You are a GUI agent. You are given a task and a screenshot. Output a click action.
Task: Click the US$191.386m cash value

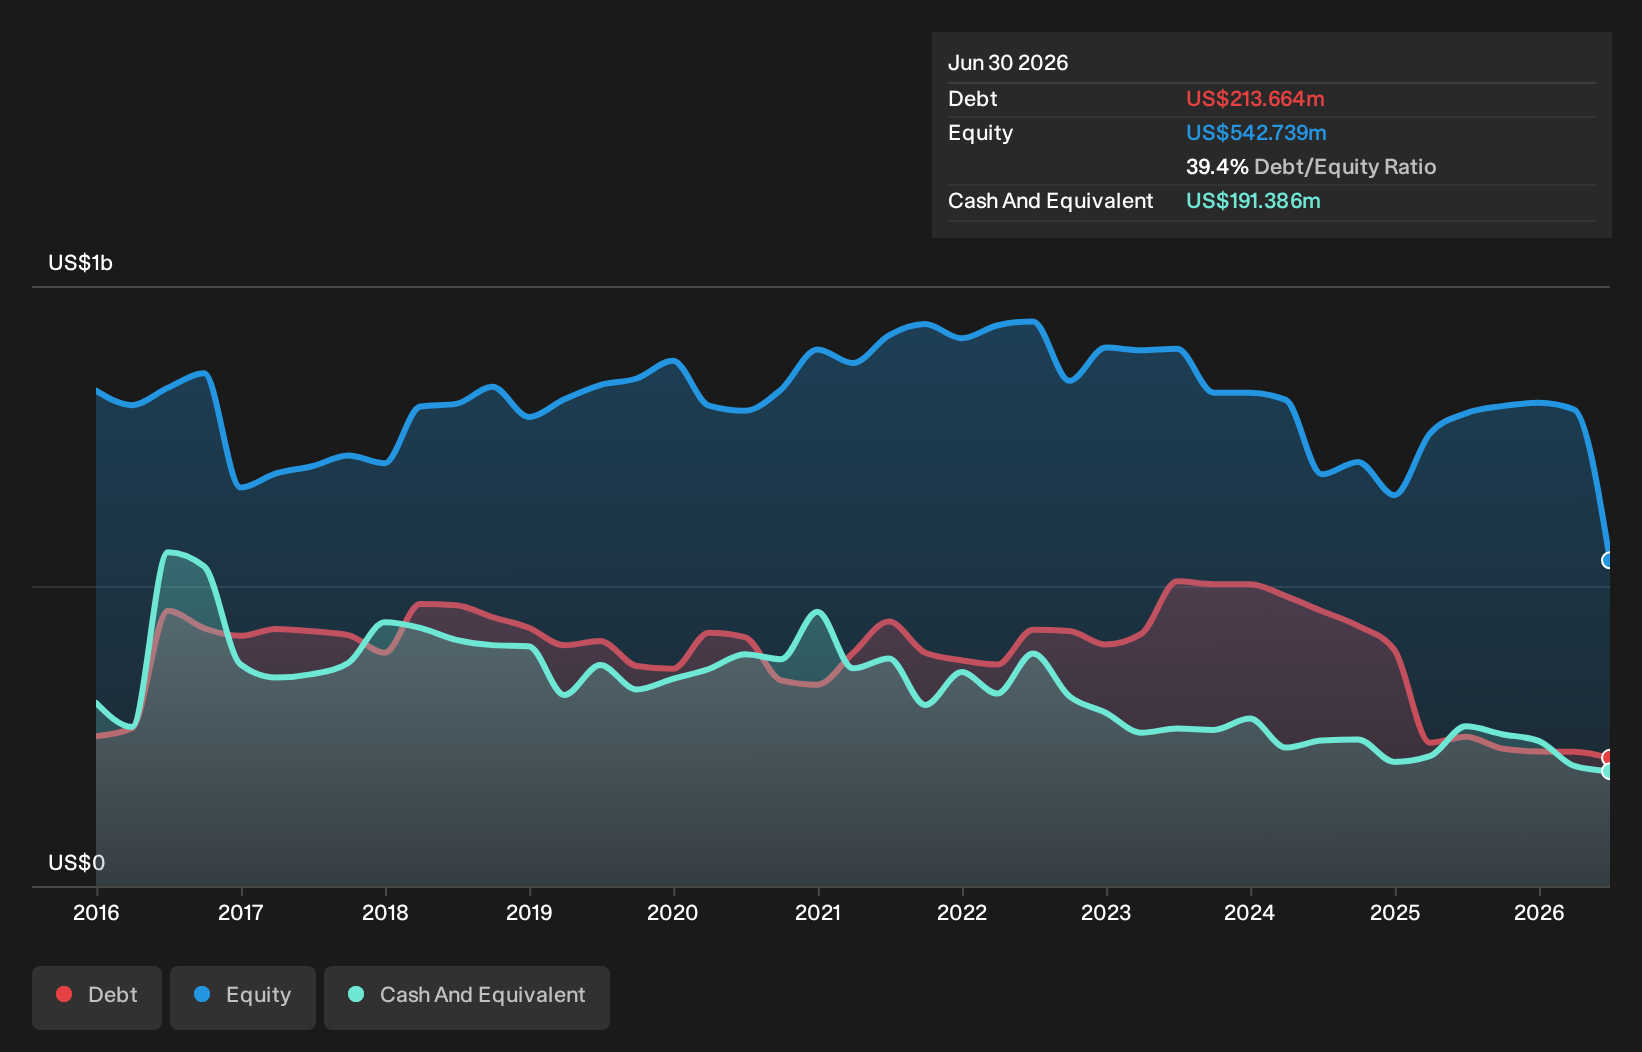pos(1253,201)
